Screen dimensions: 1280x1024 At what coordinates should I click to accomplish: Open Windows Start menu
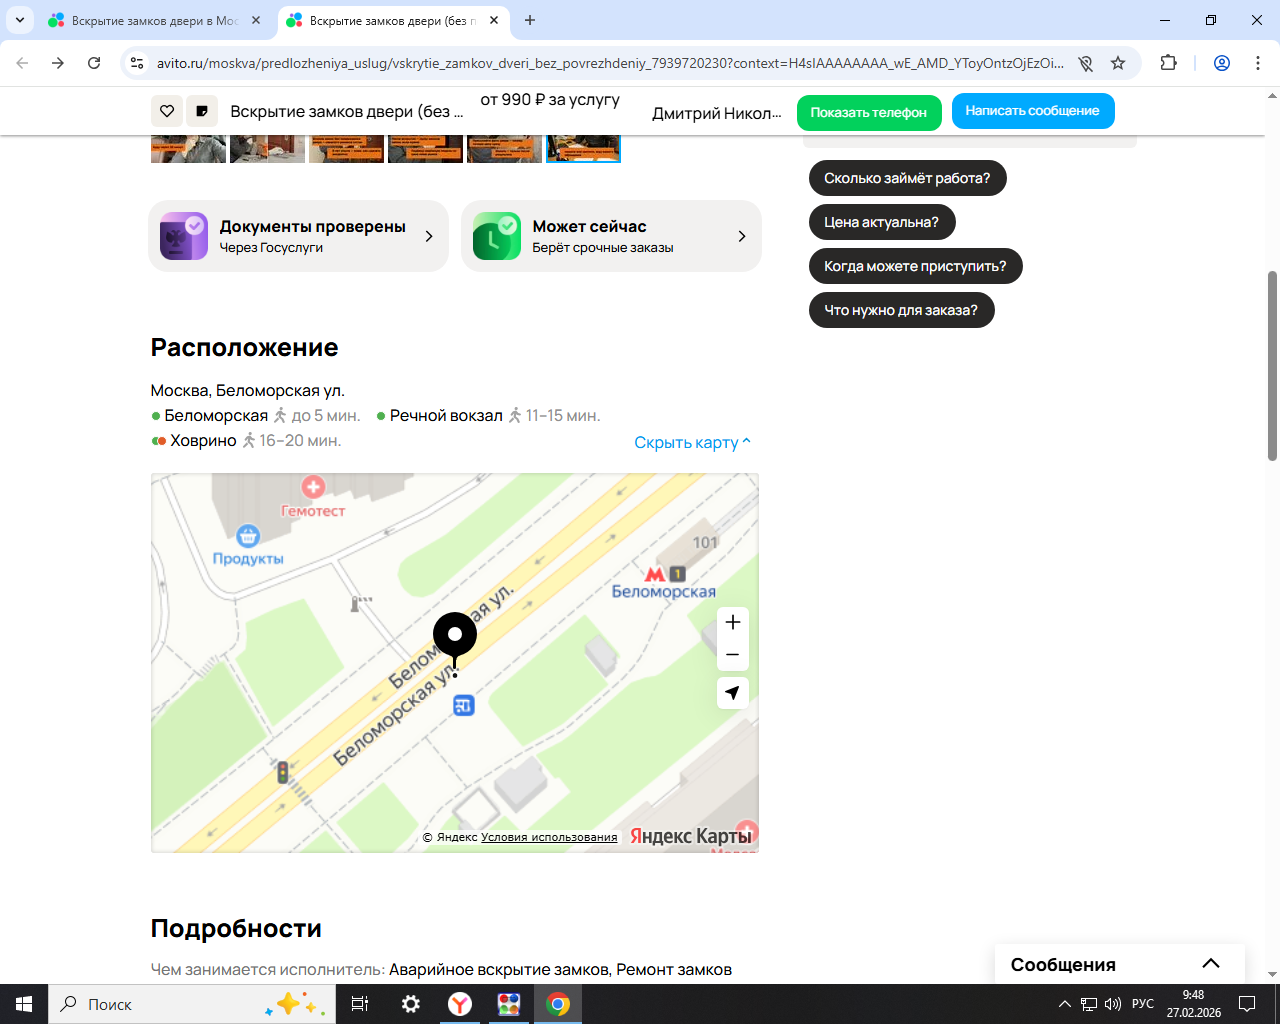[24, 1004]
